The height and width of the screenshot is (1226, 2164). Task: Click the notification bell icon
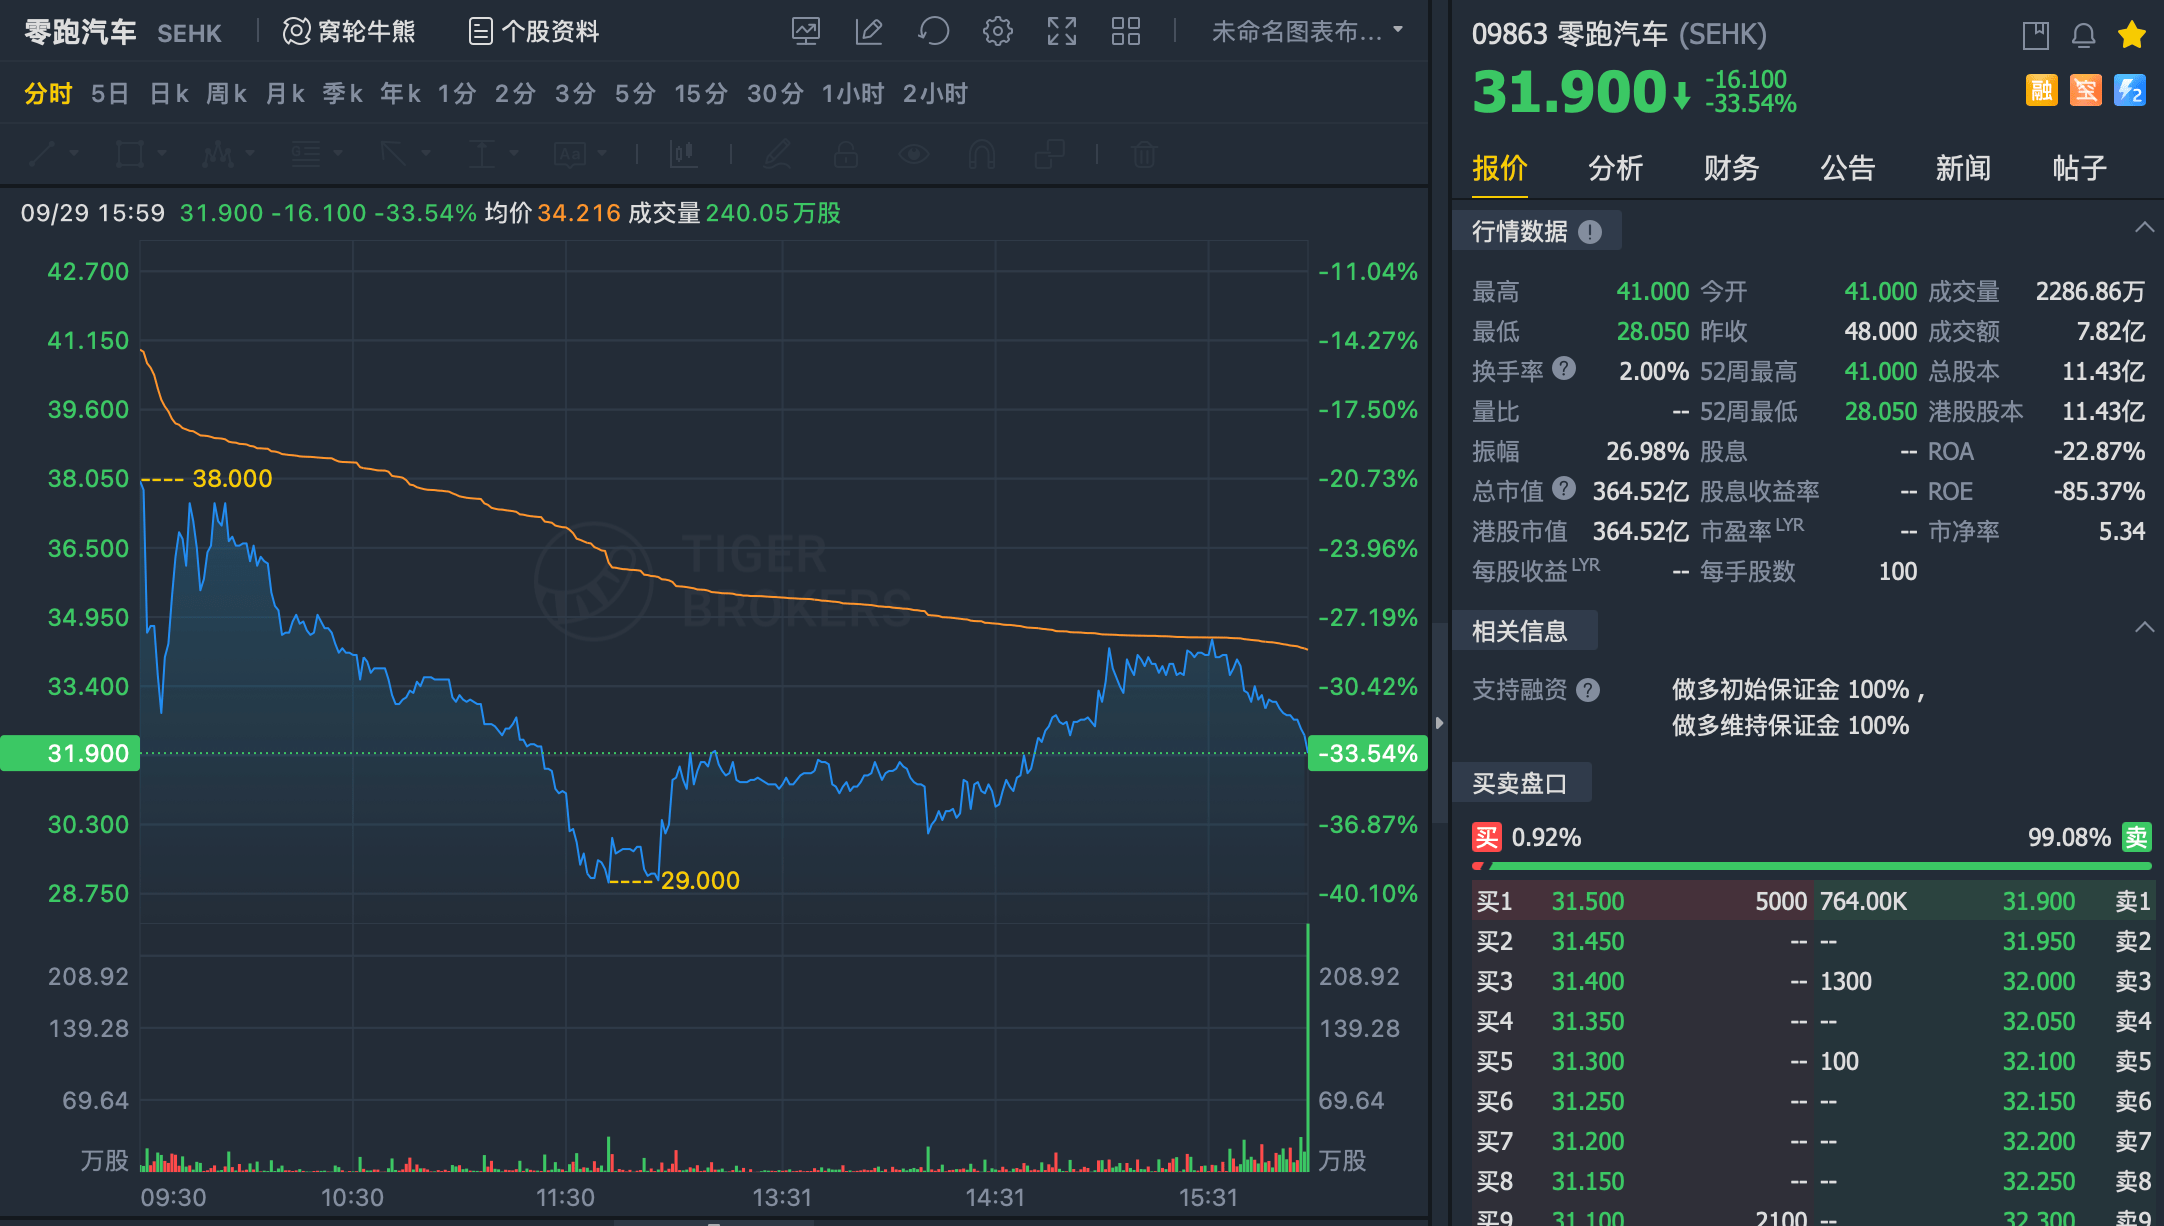(2083, 33)
